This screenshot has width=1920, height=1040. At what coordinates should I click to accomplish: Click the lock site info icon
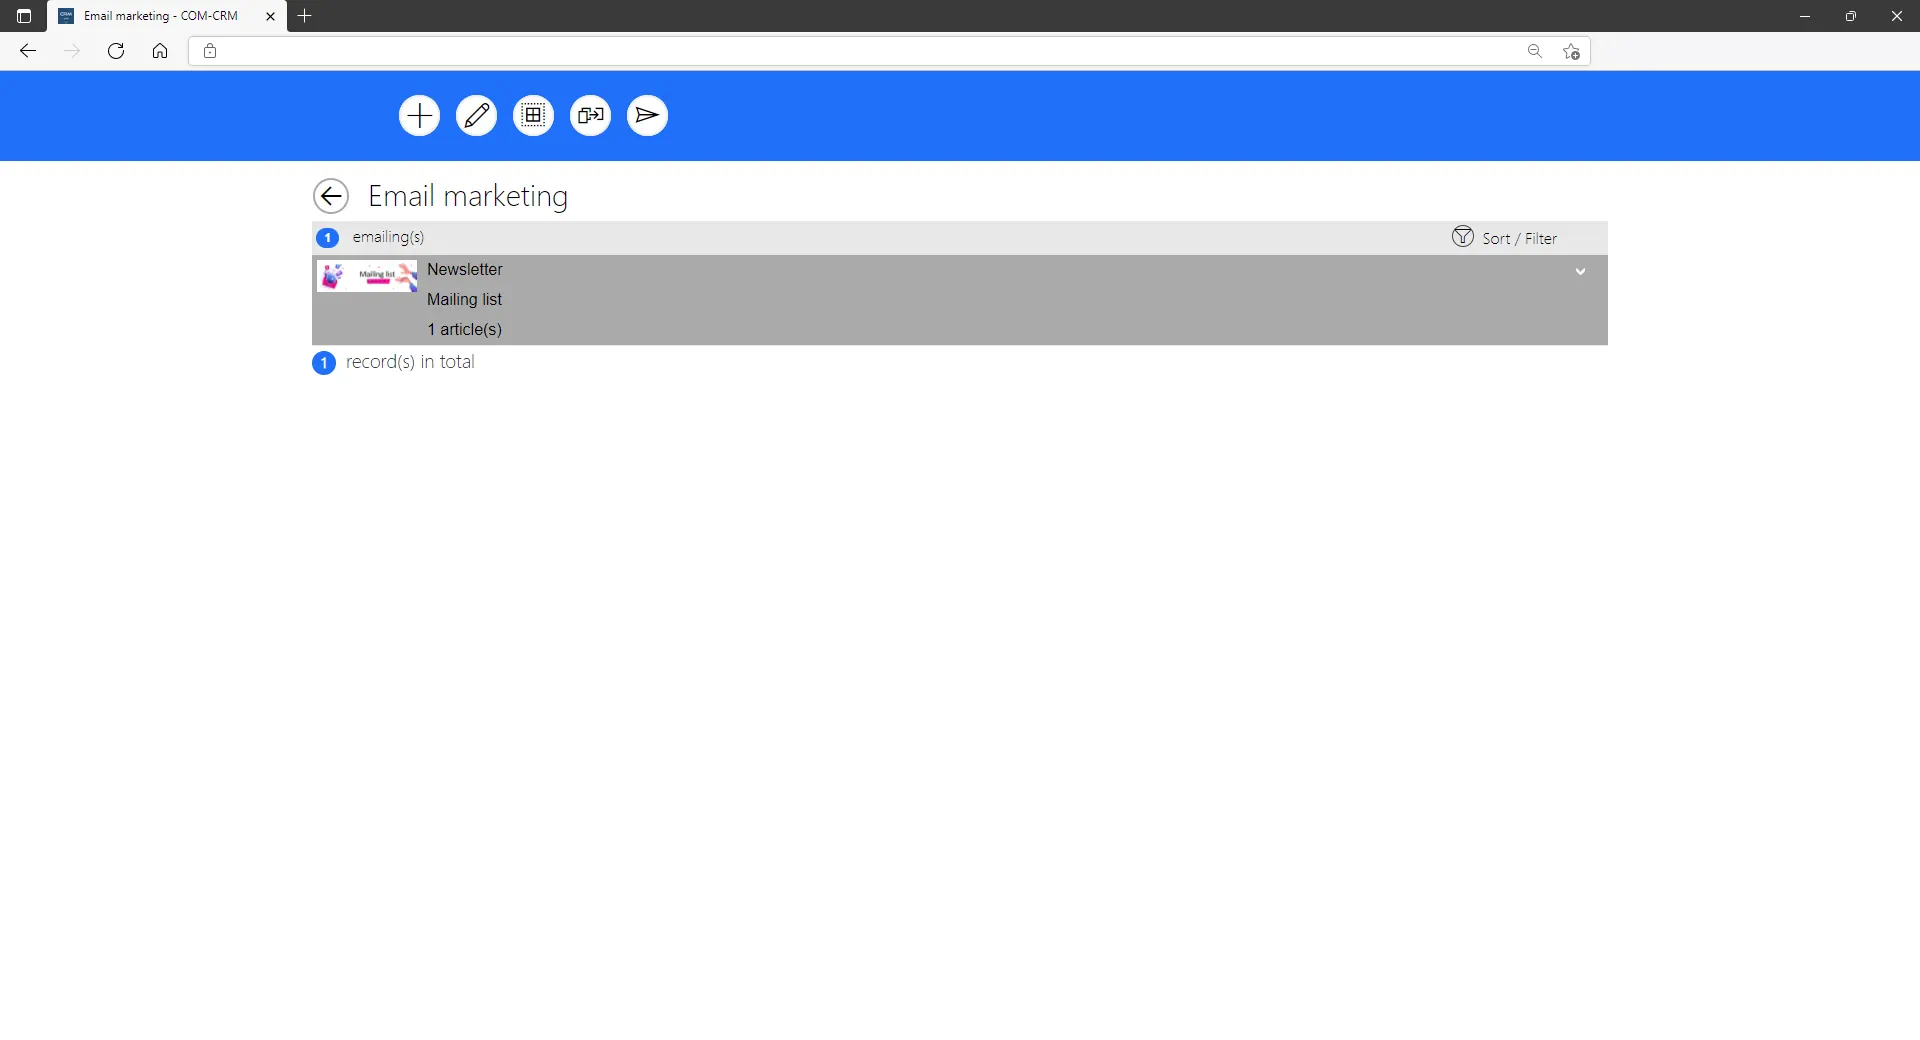[x=210, y=51]
